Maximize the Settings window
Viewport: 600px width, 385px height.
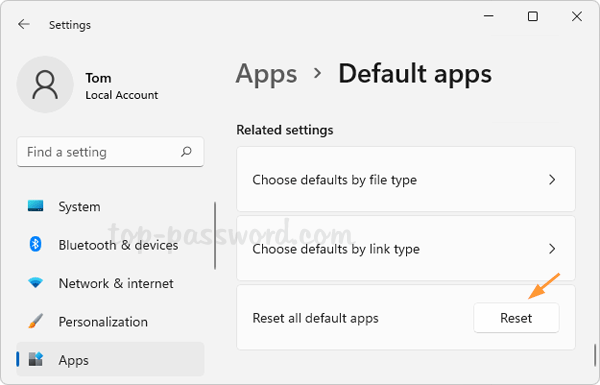click(533, 16)
